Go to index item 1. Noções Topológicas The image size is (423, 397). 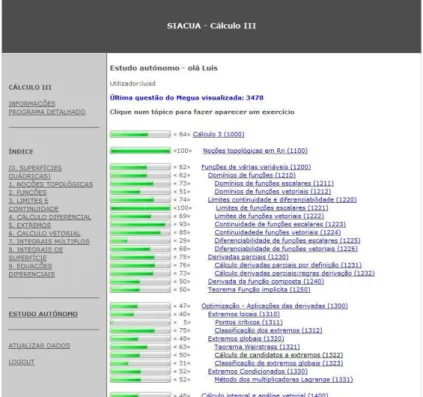(51, 184)
